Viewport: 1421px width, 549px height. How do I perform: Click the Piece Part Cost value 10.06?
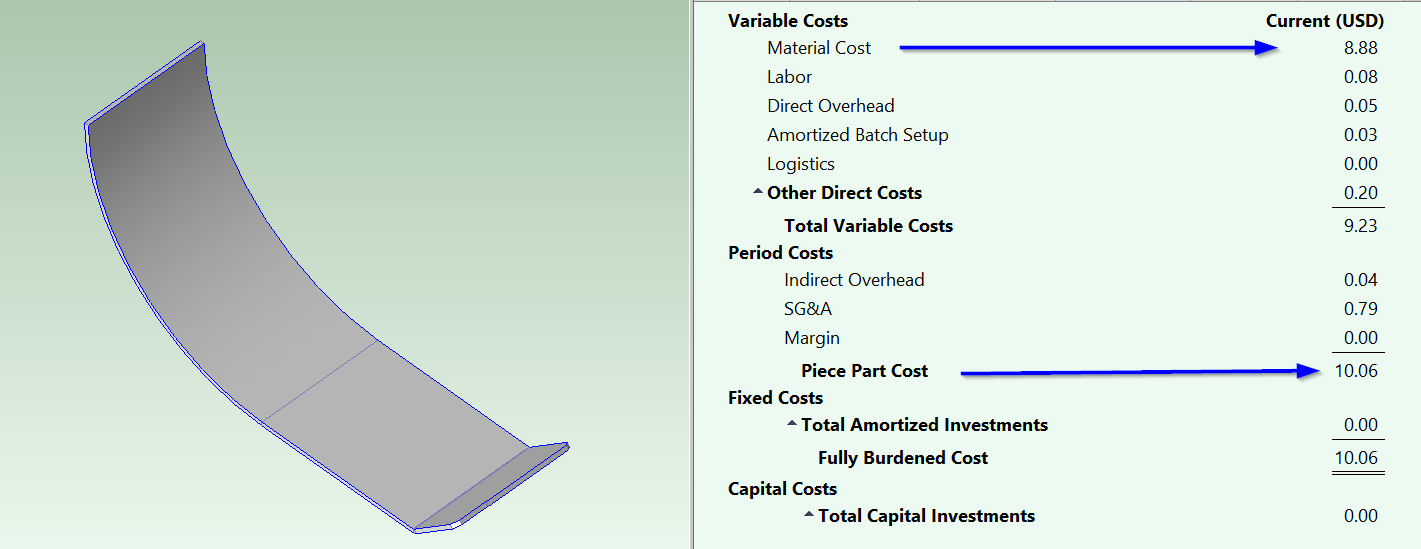[x=1357, y=371]
